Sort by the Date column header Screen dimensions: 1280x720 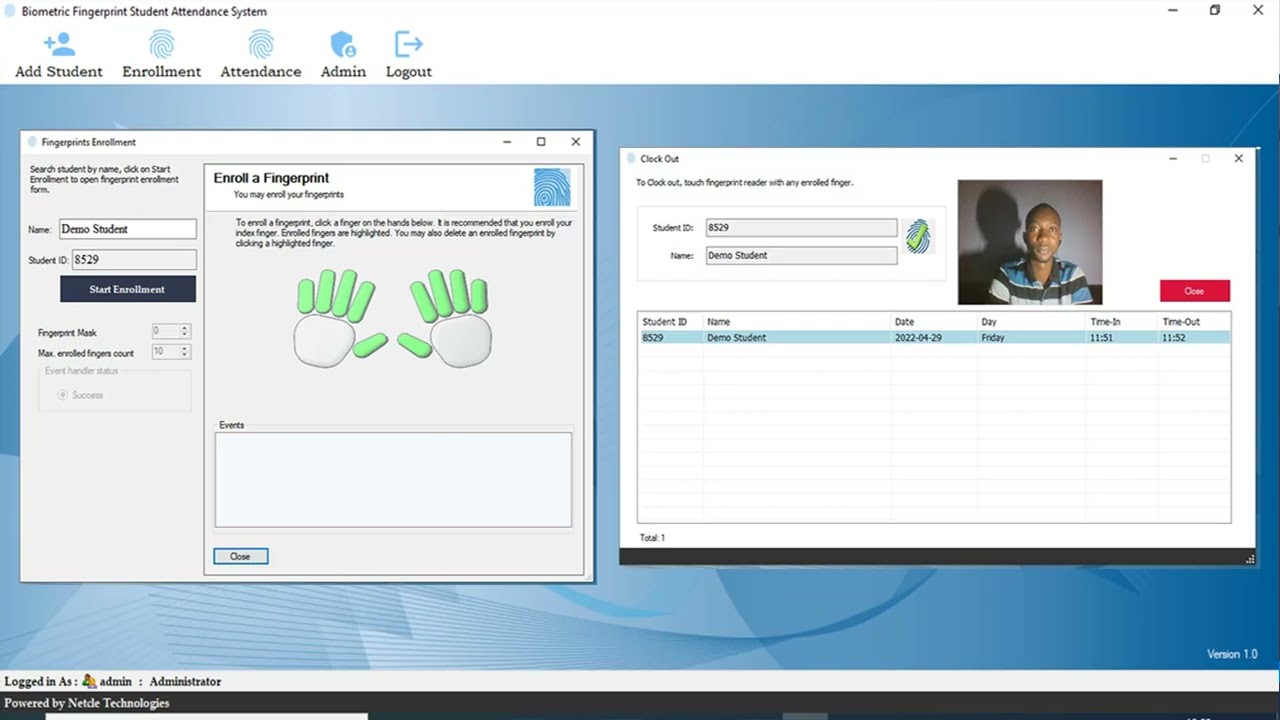click(x=934, y=322)
